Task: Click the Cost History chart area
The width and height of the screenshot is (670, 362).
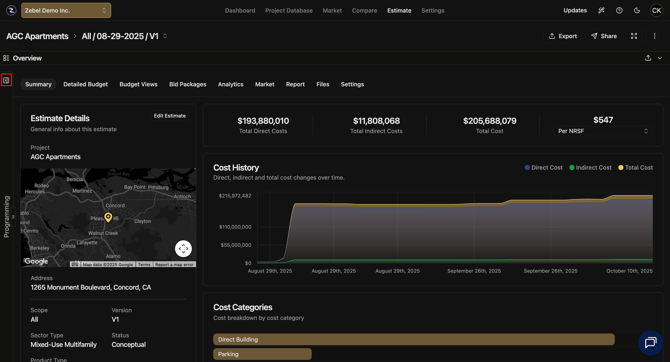Action: [x=455, y=229]
